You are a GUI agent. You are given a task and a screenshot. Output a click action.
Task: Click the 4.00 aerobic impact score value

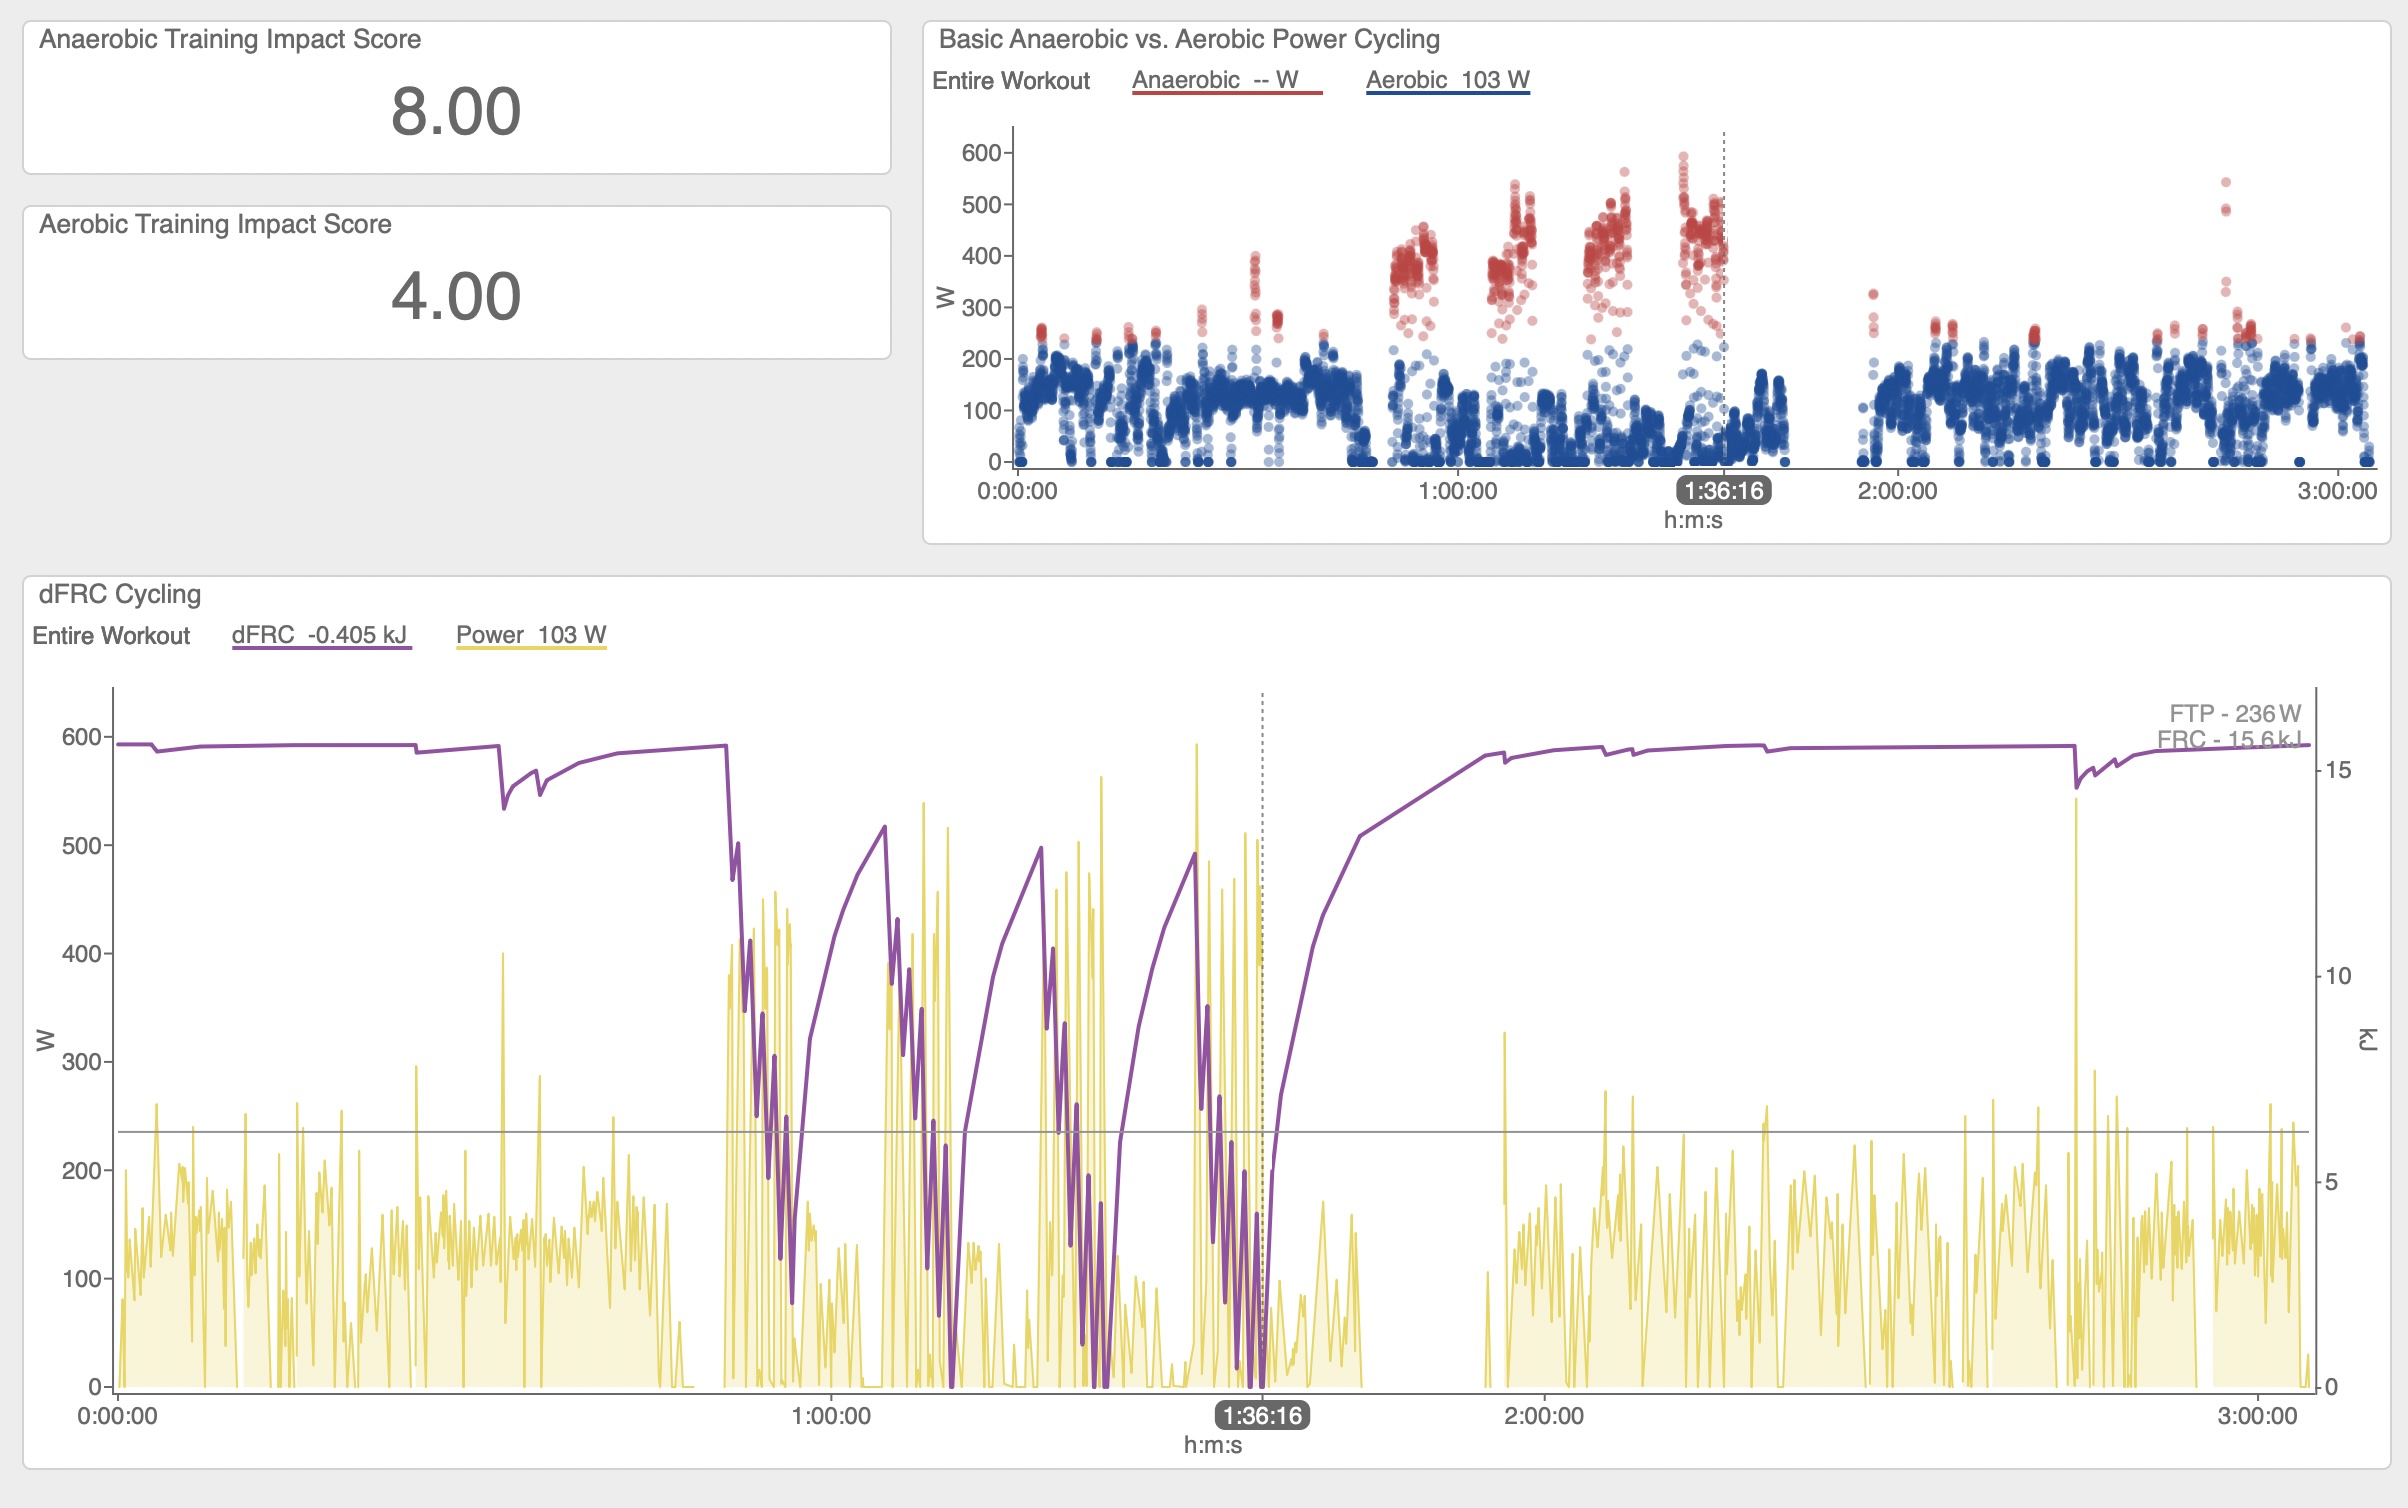[x=456, y=296]
